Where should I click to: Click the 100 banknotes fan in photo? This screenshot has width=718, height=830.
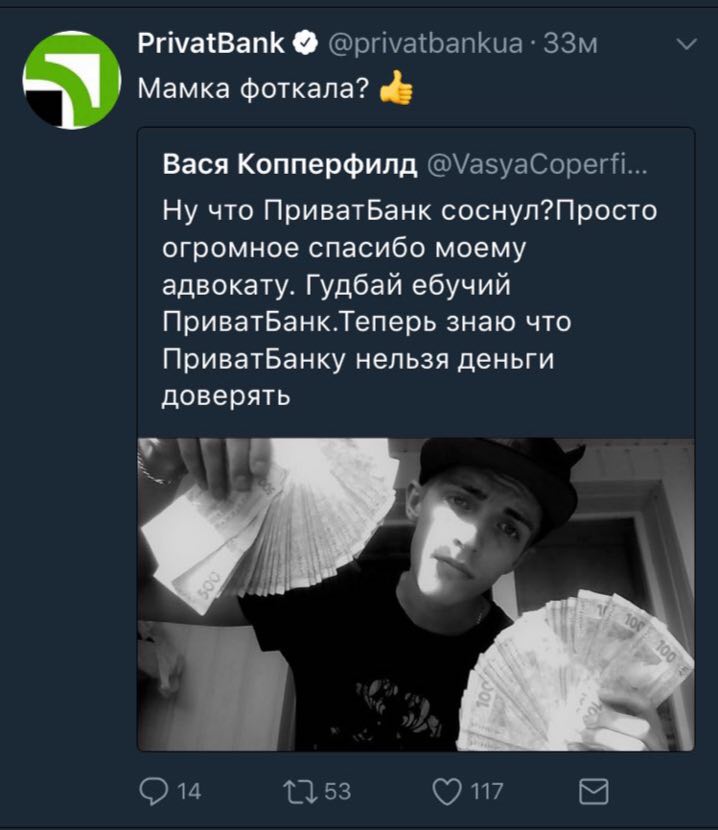[x=575, y=670]
